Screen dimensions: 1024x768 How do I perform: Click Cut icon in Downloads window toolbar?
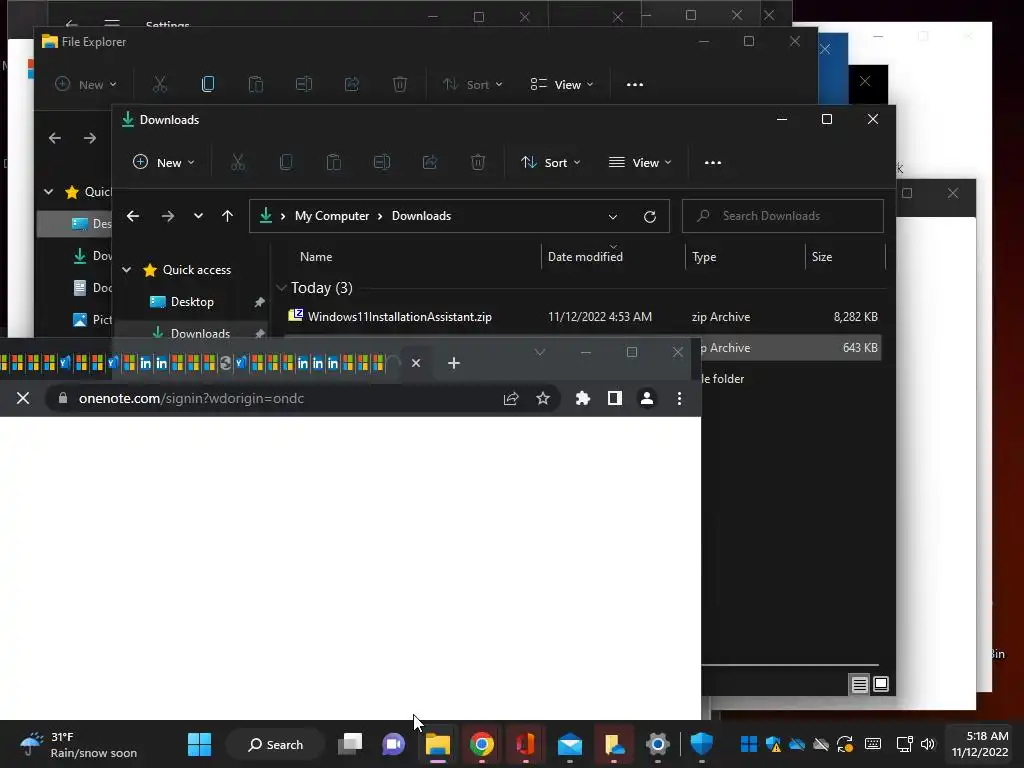pyautogui.click(x=238, y=163)
